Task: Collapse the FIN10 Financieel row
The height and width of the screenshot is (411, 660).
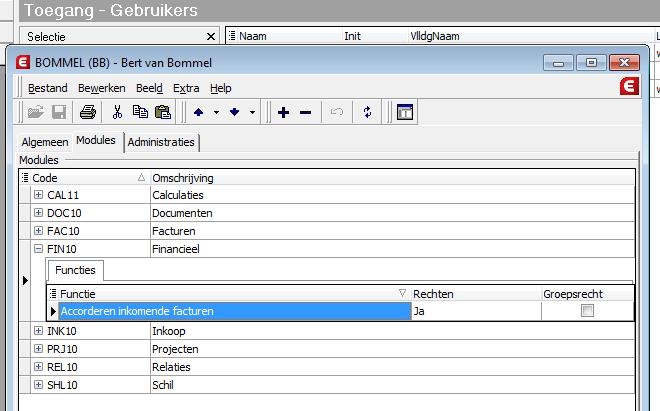Action: coord(39,248)
